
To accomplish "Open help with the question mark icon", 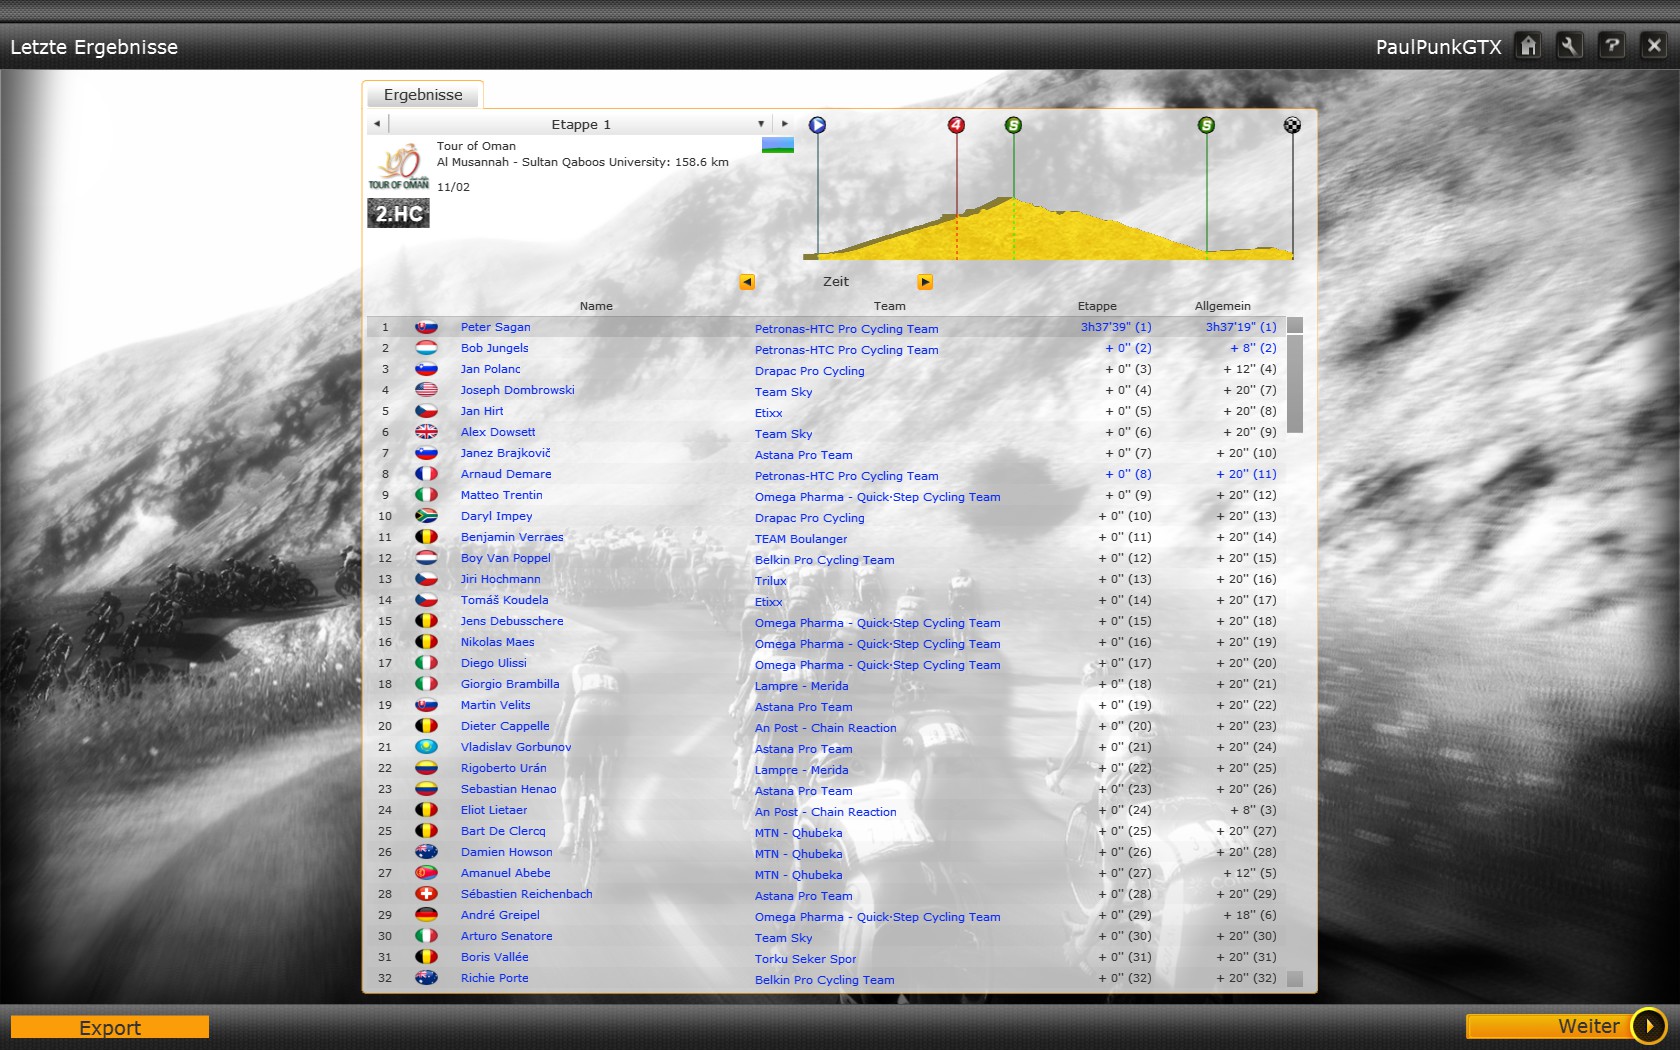I will pos(1612,46).
